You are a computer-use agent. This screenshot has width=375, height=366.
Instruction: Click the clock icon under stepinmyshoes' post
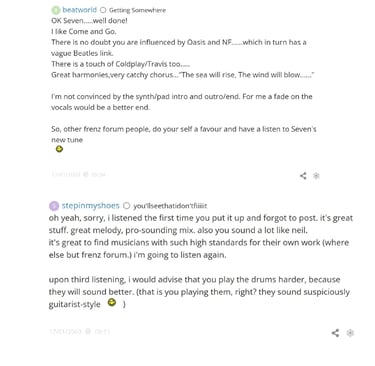88,331
